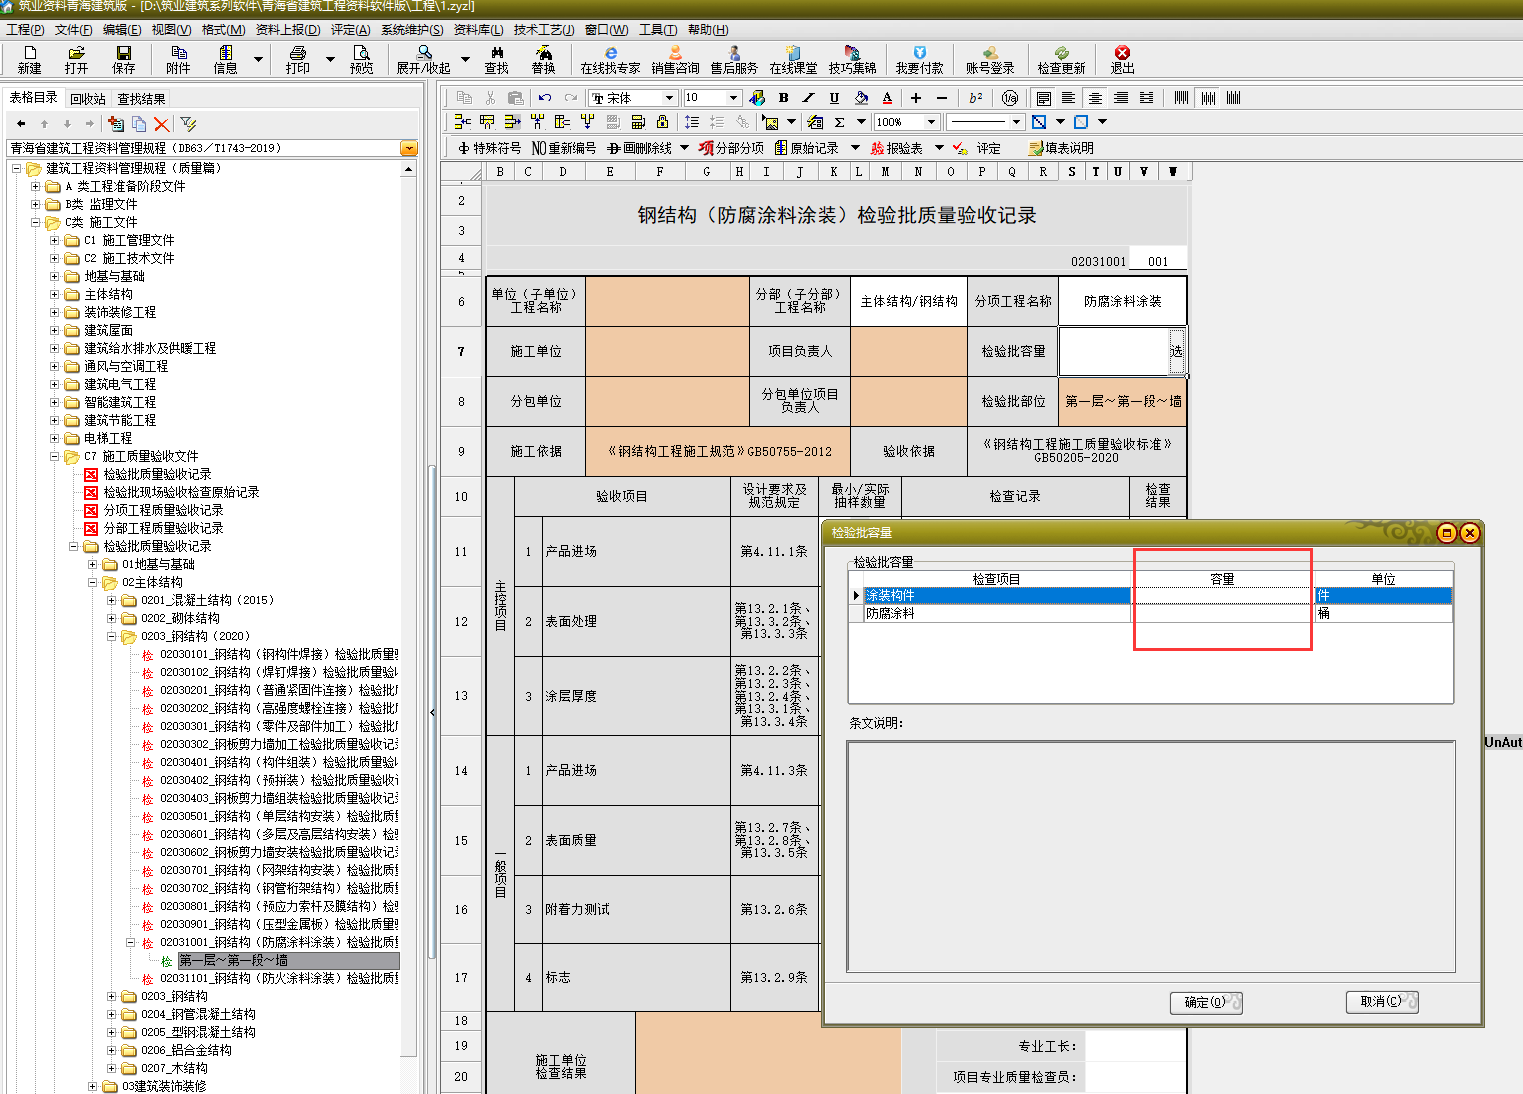Image resolution: width=1523 pixels, height=1094 pixels.
Task: Expand the 0201_混凝土结构（2015） node
Action: pyautogui.click(x=112, y=600)
